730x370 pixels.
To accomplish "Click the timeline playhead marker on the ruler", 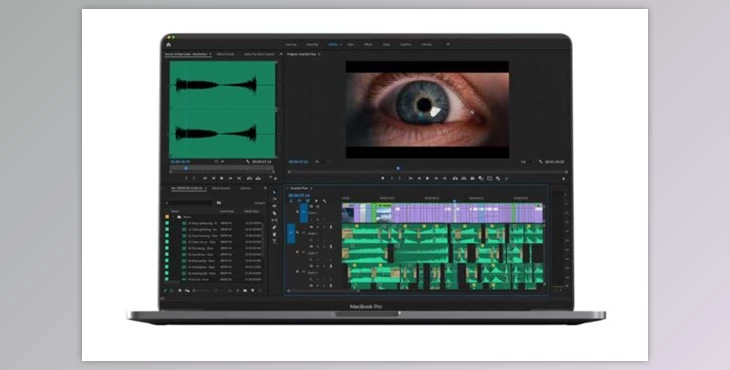I will tap(454, 201).
